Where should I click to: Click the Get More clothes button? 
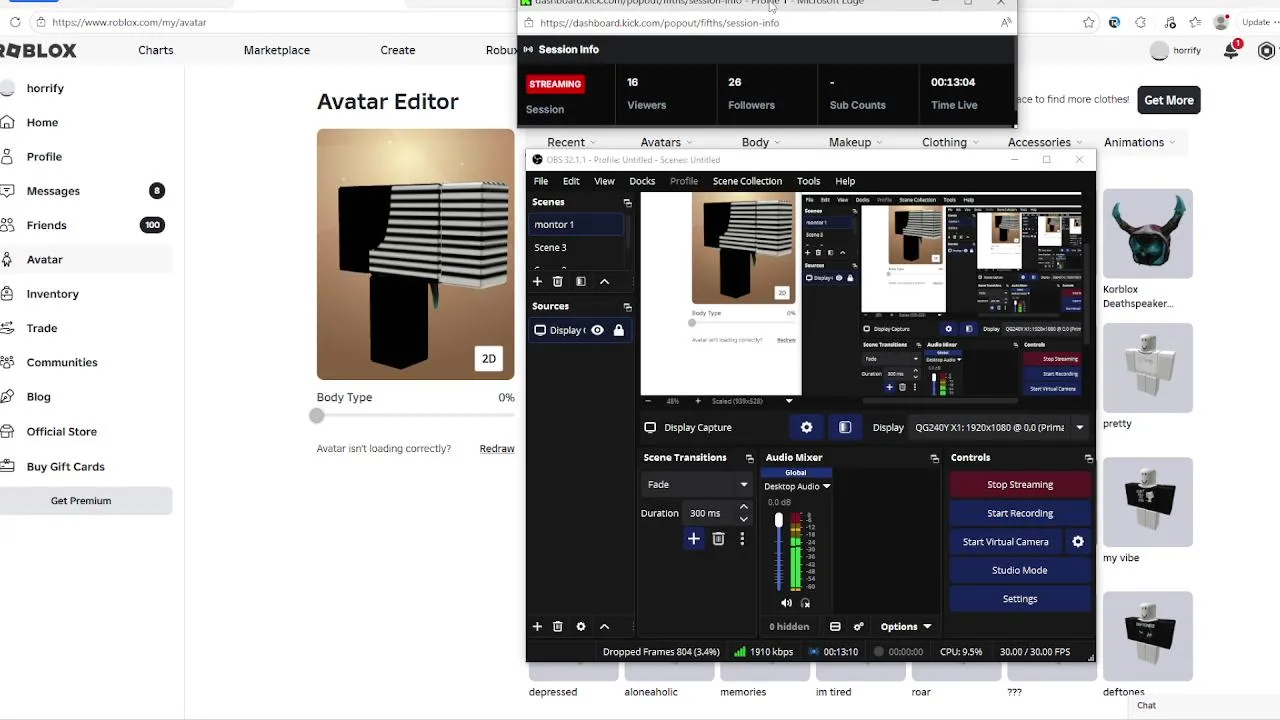1169,100
